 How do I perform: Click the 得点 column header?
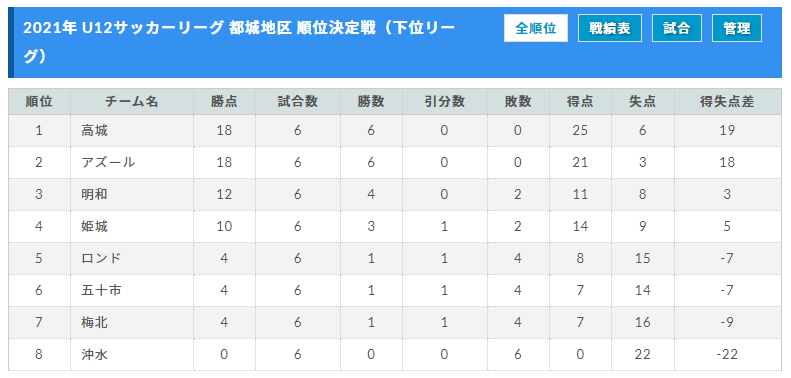click(580, 102)
